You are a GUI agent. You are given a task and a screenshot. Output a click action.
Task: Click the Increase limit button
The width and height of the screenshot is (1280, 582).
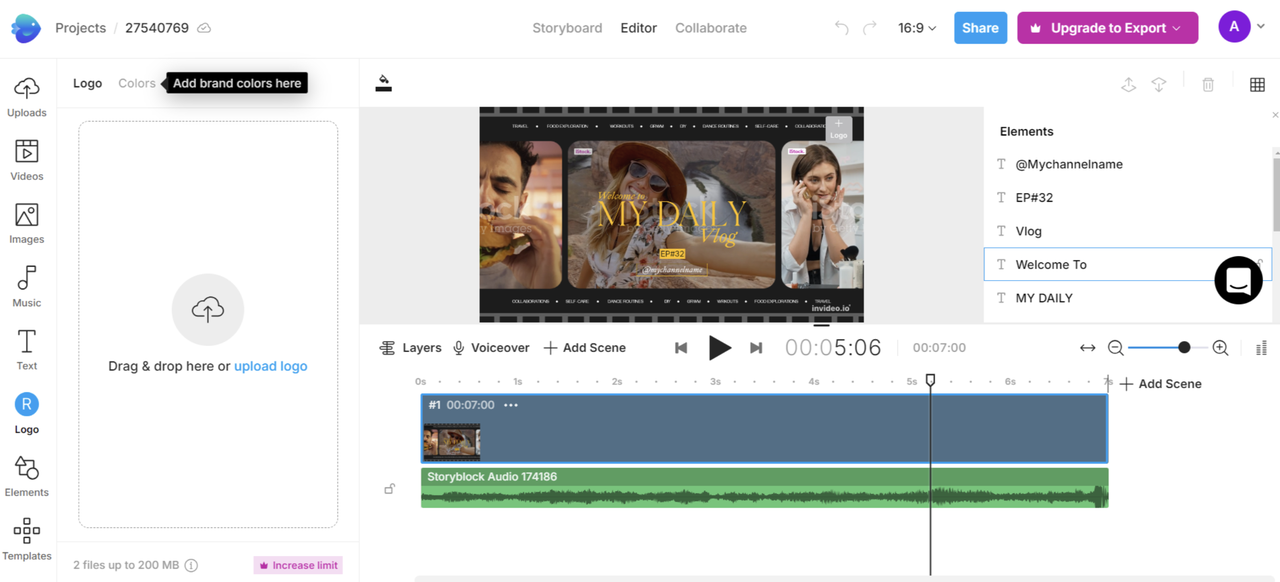tap(298, 565)
